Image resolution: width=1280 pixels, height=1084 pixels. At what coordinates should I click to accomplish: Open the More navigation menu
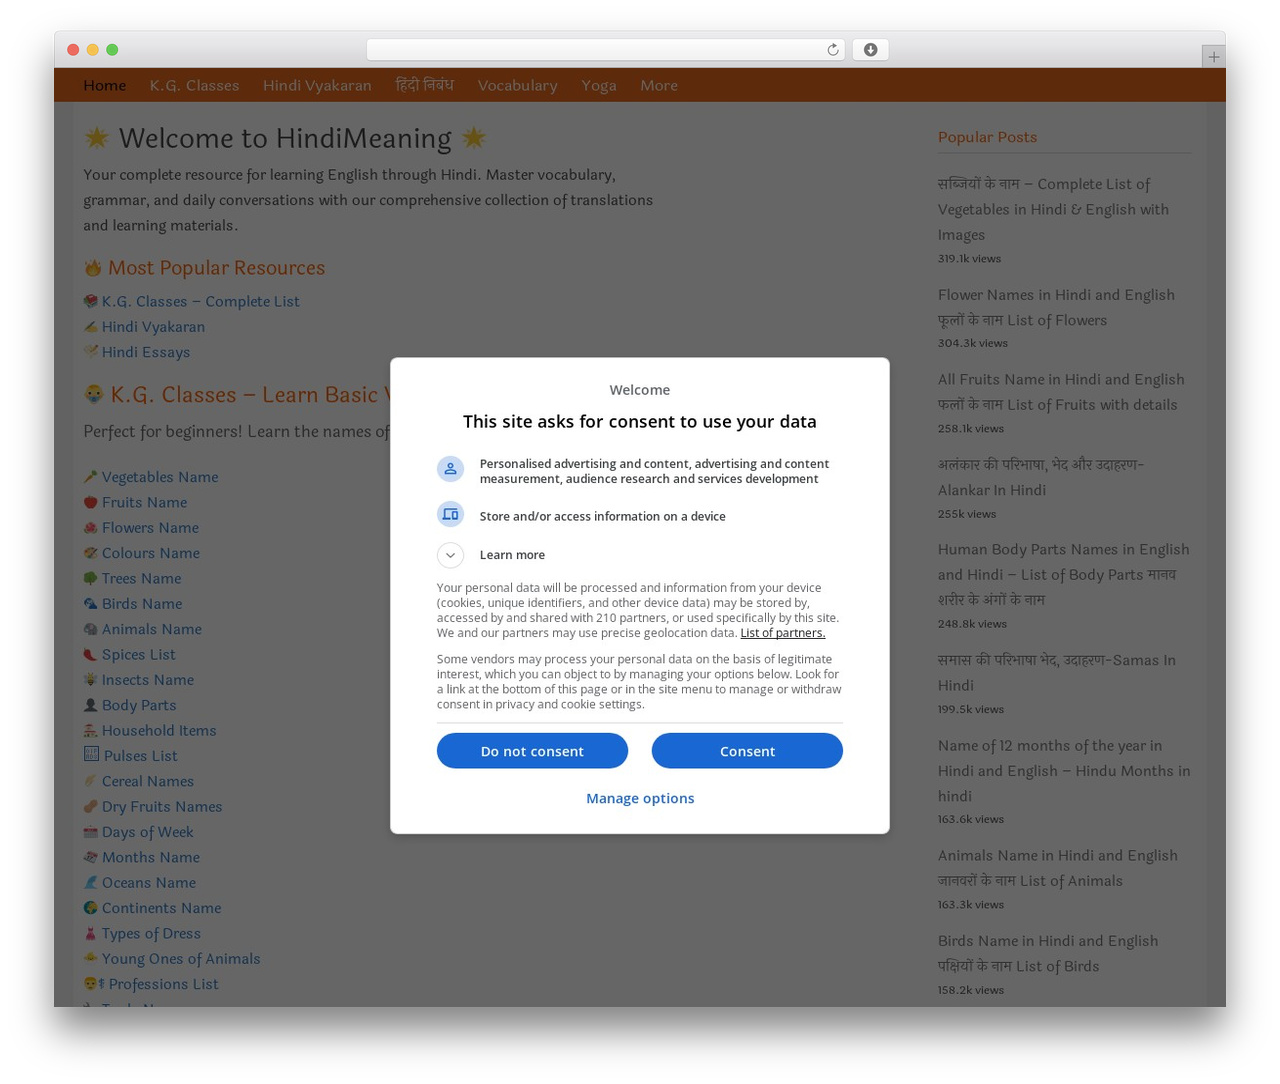[x=659, y=85]
